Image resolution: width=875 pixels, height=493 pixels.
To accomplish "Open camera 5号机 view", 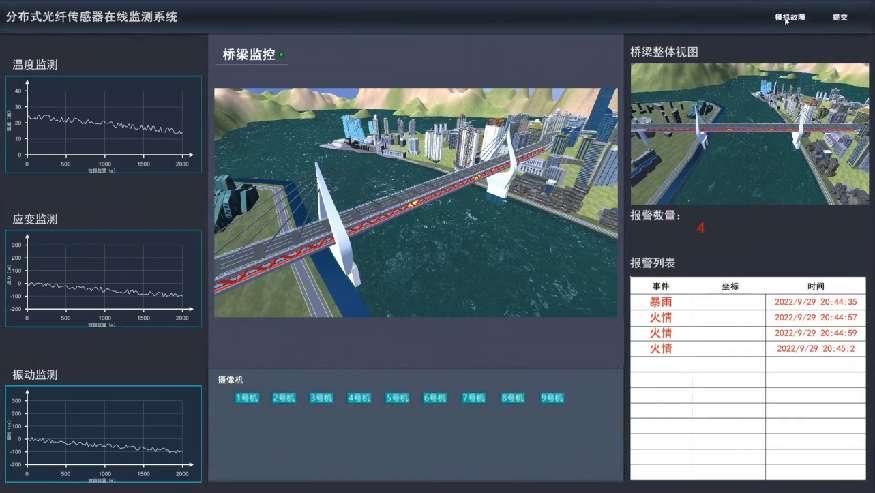I will coord(398,398).
